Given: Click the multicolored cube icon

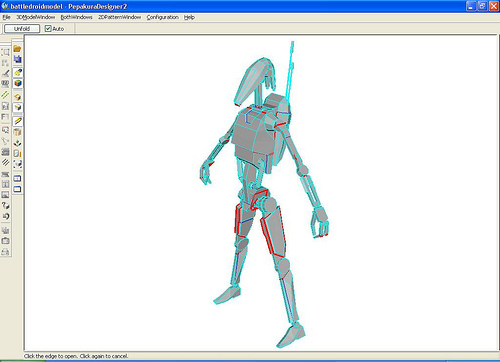Looking at the screenshot, I should click(18, 83).
